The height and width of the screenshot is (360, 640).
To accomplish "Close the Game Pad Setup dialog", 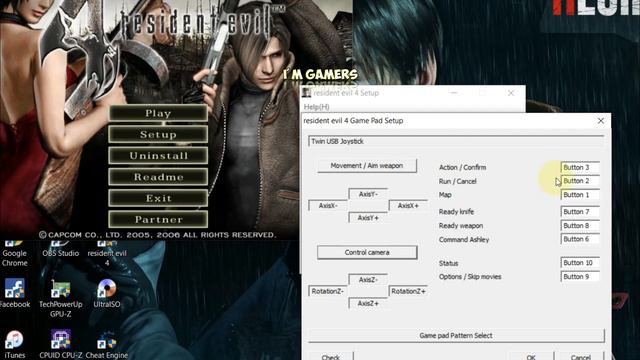I will (x=600, y=121).
